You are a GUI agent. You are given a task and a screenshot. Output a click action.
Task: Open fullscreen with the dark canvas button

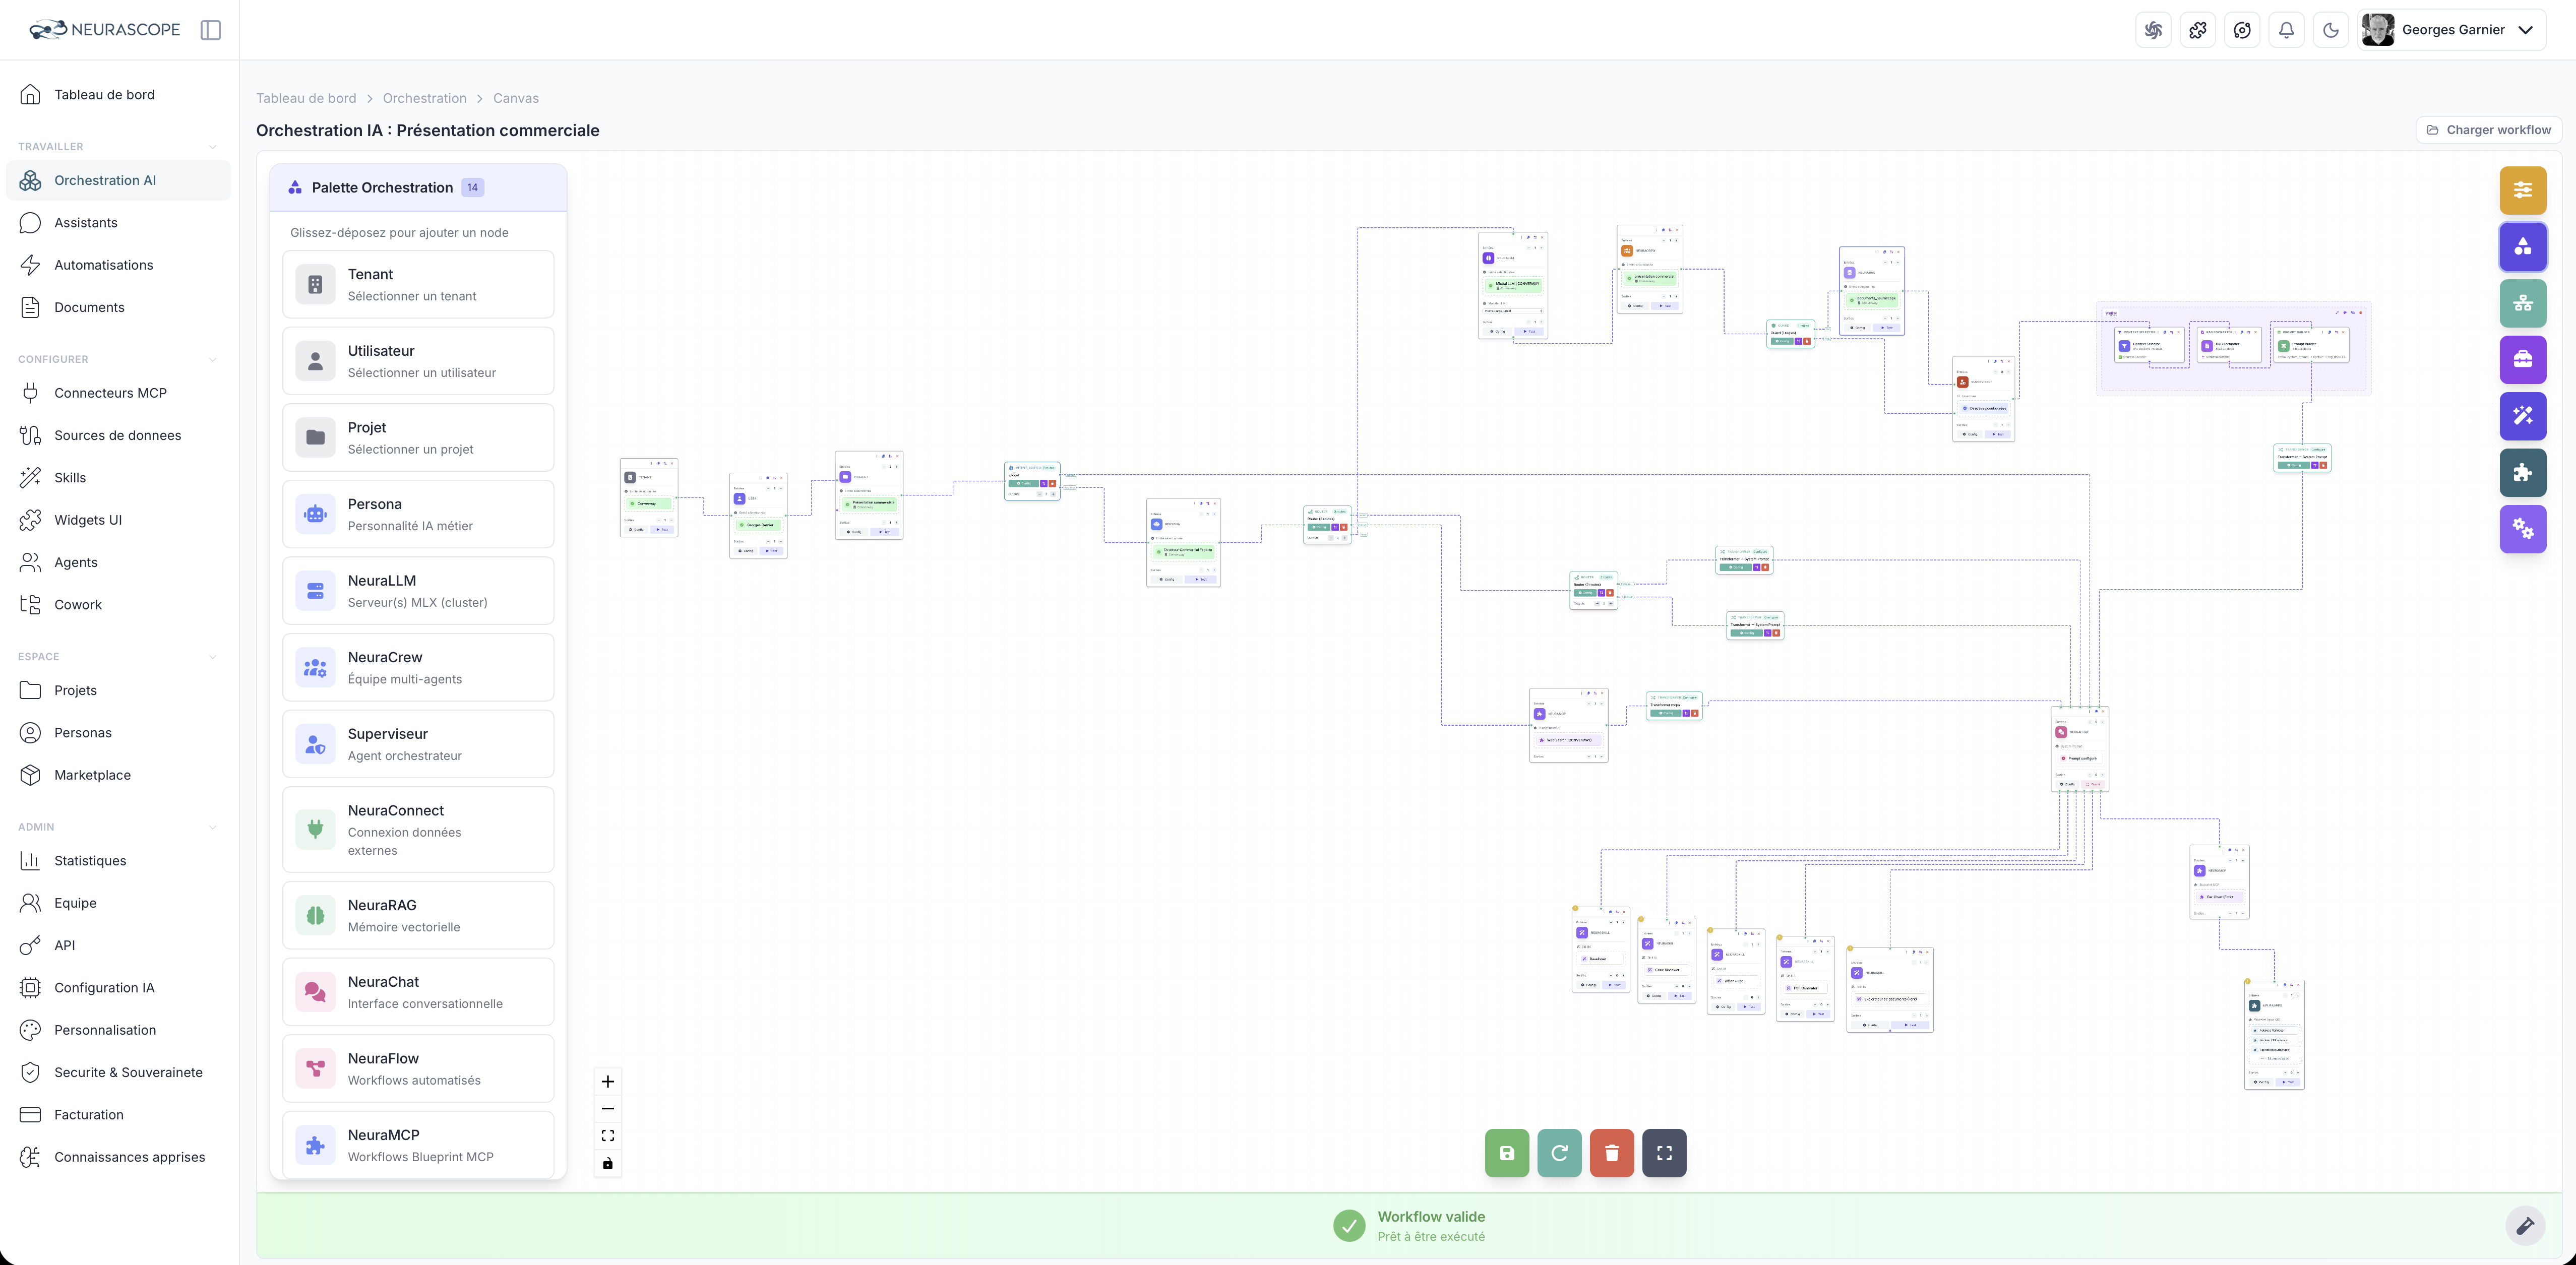(x=1664, y=1153)
